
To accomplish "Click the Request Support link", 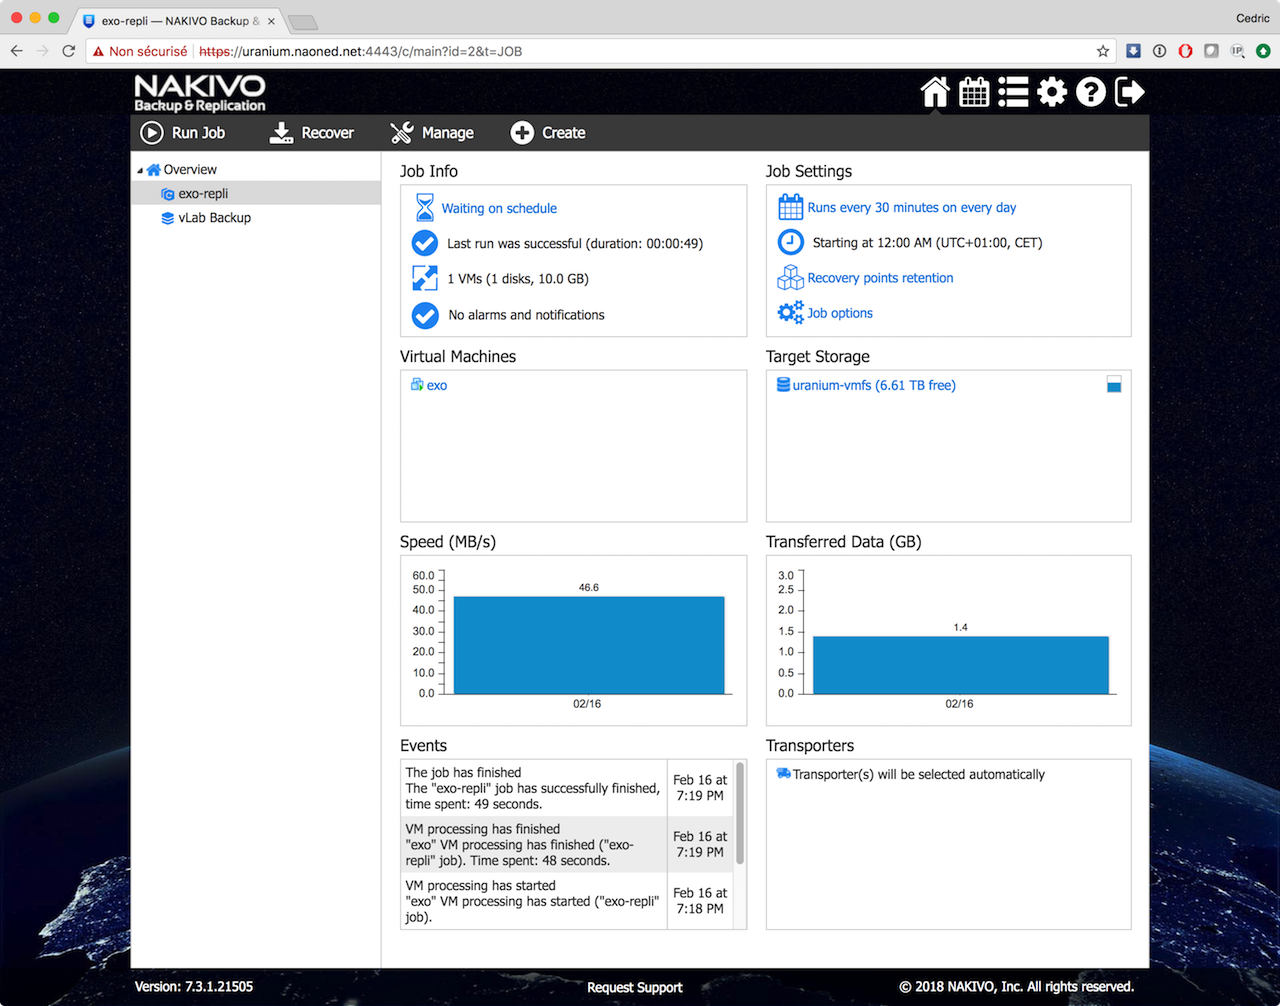I will [634, 987].
